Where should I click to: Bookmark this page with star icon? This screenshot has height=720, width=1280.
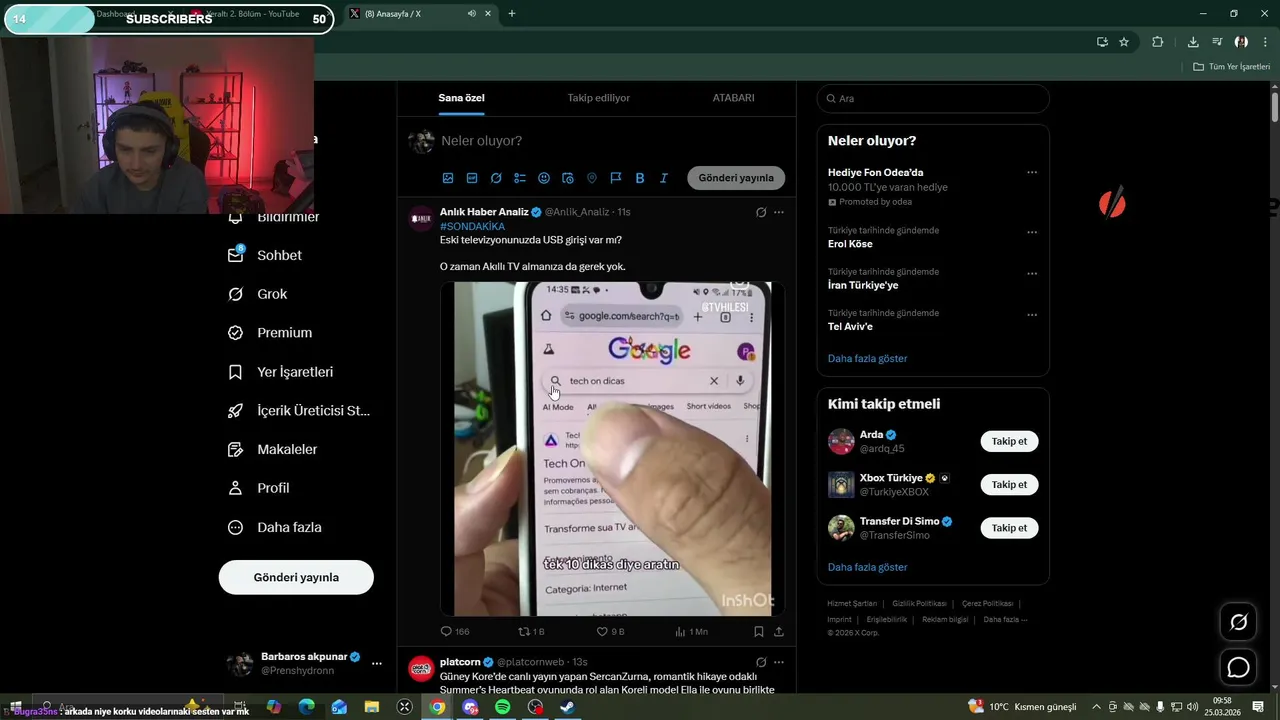click(1124, 42)
